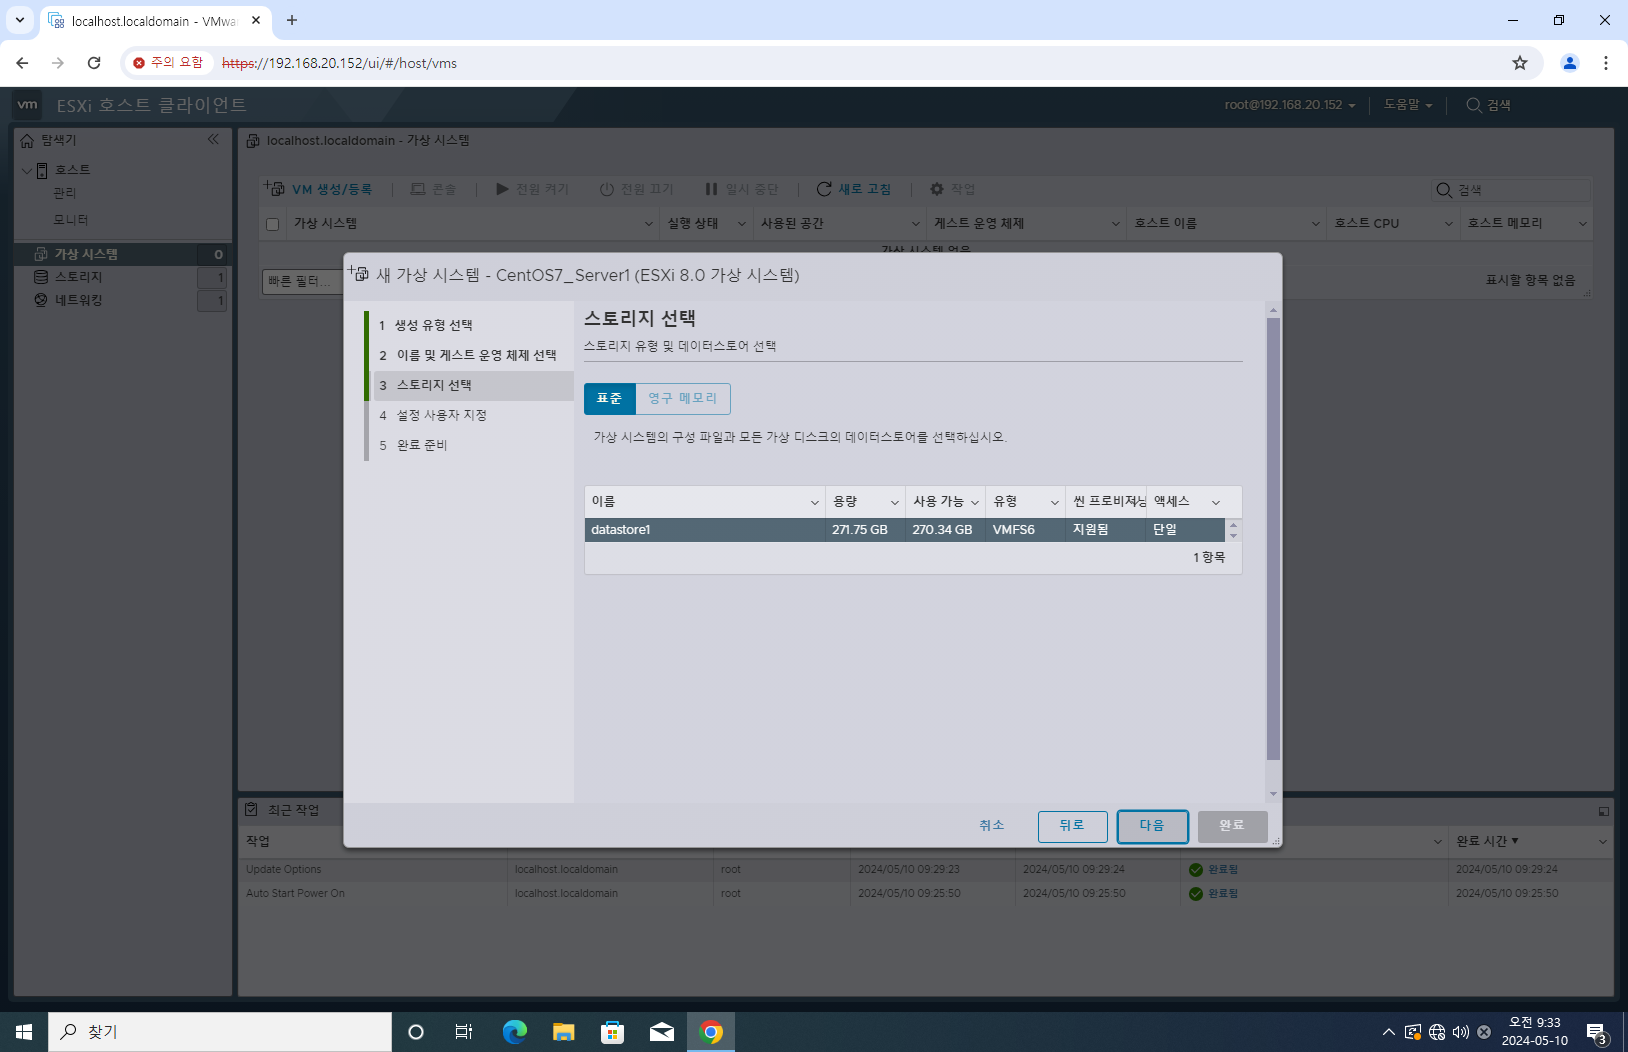Open the 용량 column dropdown
1628x1052 pixels.
[x=894, y=502]
